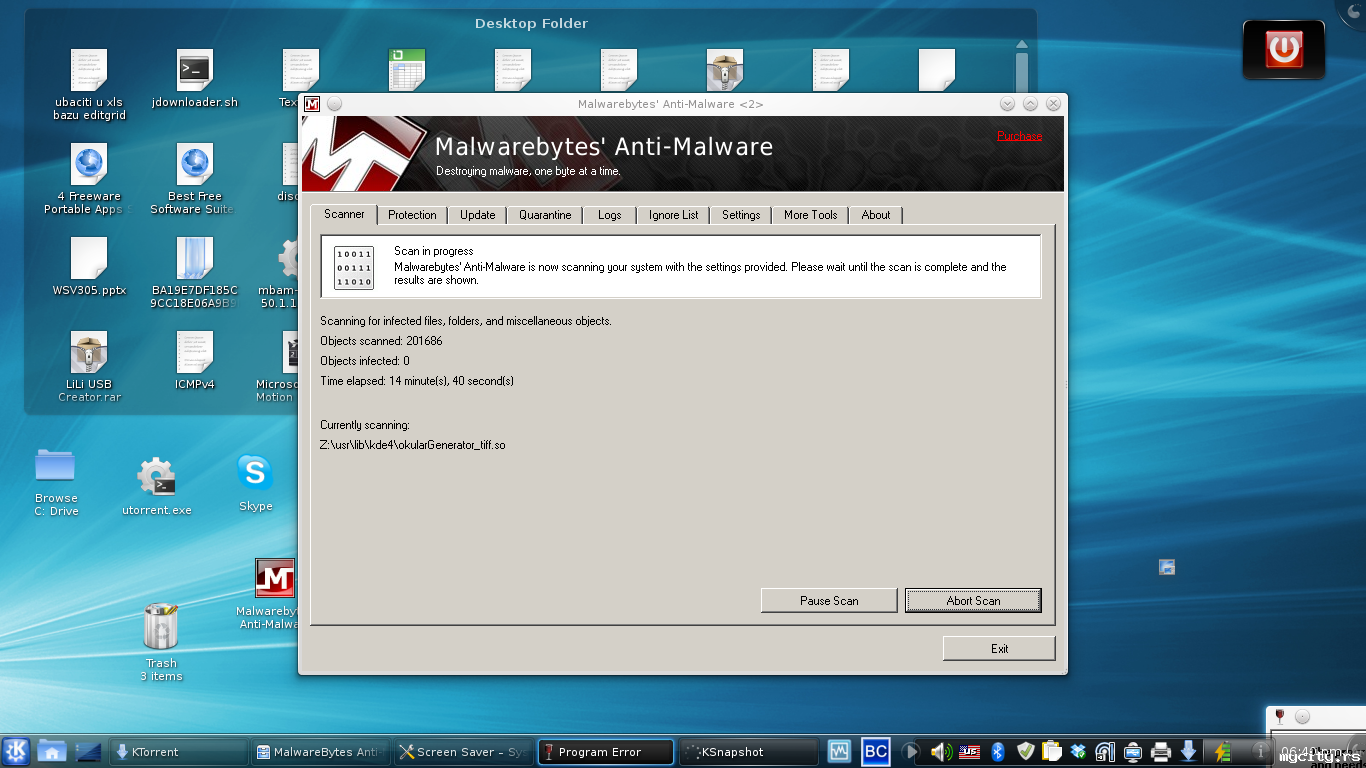Image resolution: width=1366 pixels, height=768 pixels.
Task: Open the battery power tray icon
Action: coord(1221,751)
